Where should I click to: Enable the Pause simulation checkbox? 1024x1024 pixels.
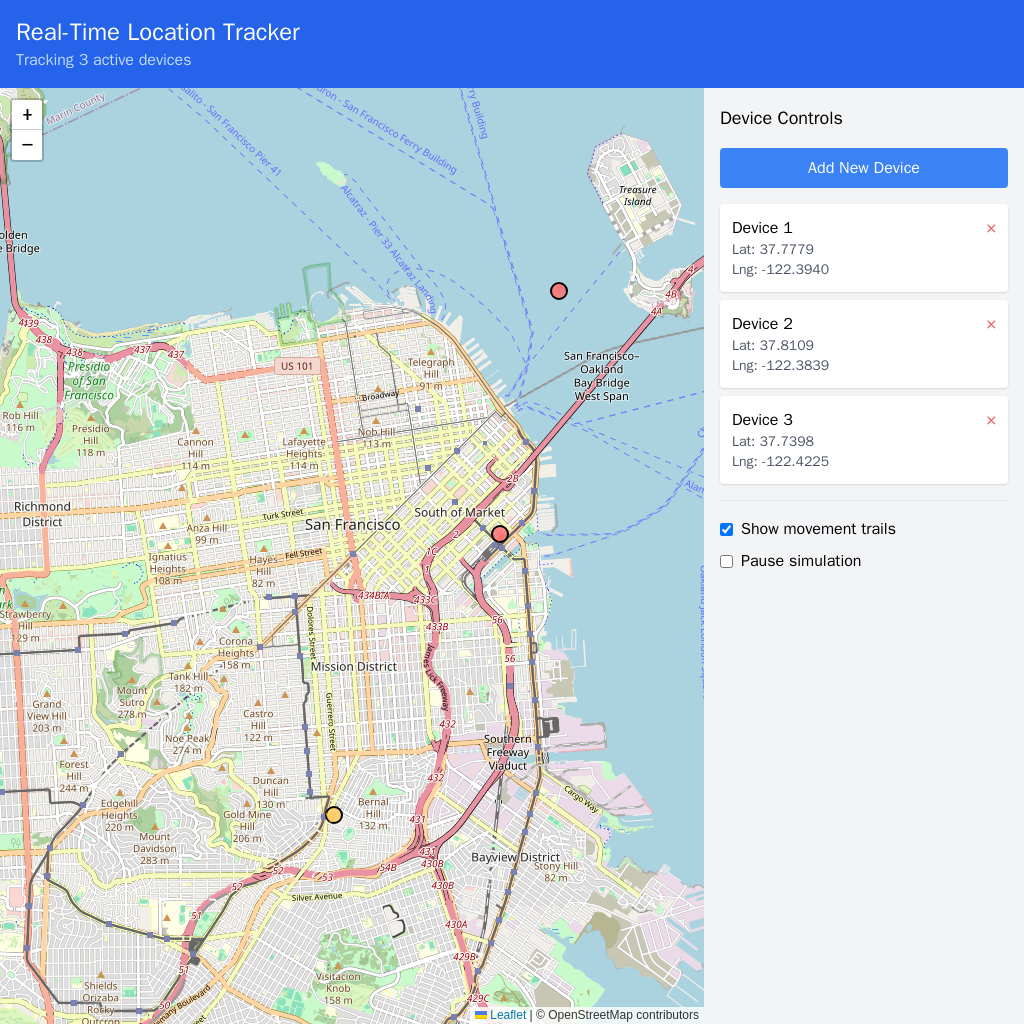point(727,561)
